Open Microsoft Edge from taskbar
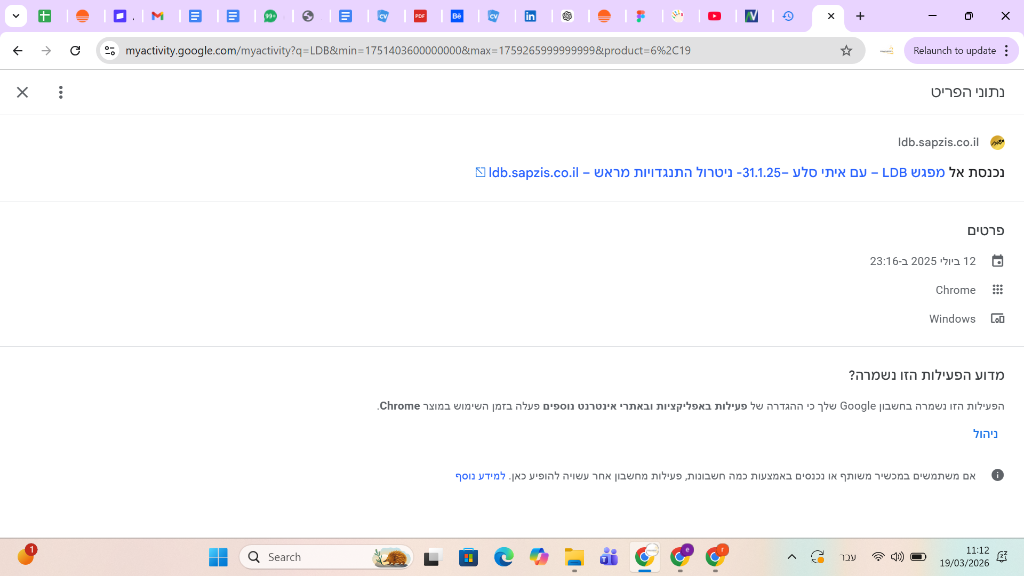1024x576 pixels. click(x=504, y=557)
